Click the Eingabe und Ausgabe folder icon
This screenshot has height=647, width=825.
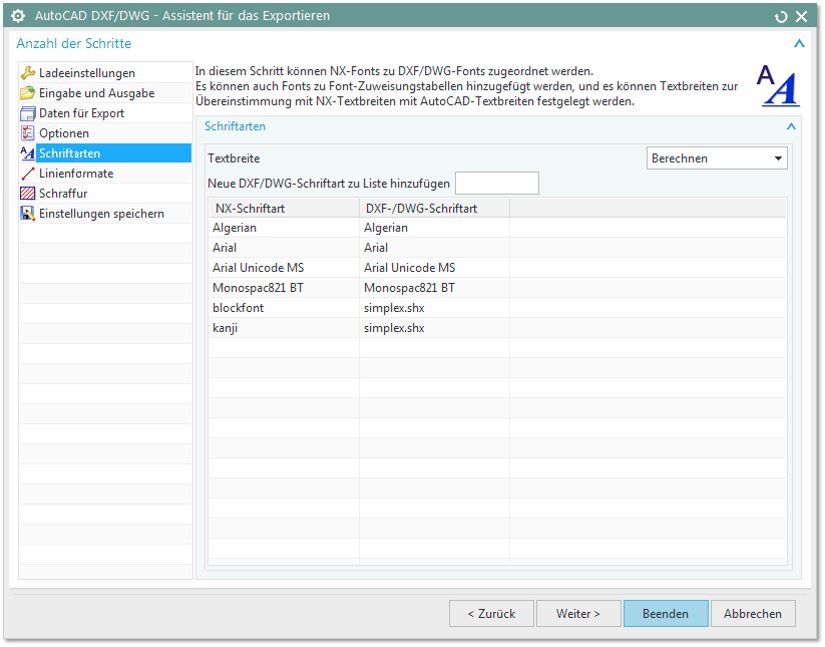click(x=28, y=93)
